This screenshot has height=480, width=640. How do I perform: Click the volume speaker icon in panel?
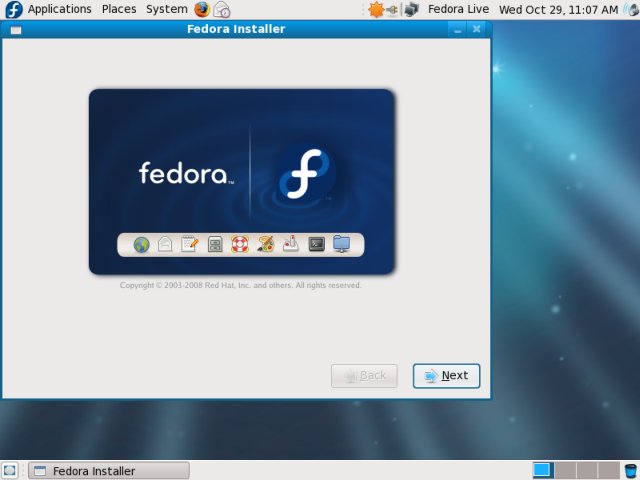pyautogui.click(x=632, y=9)
